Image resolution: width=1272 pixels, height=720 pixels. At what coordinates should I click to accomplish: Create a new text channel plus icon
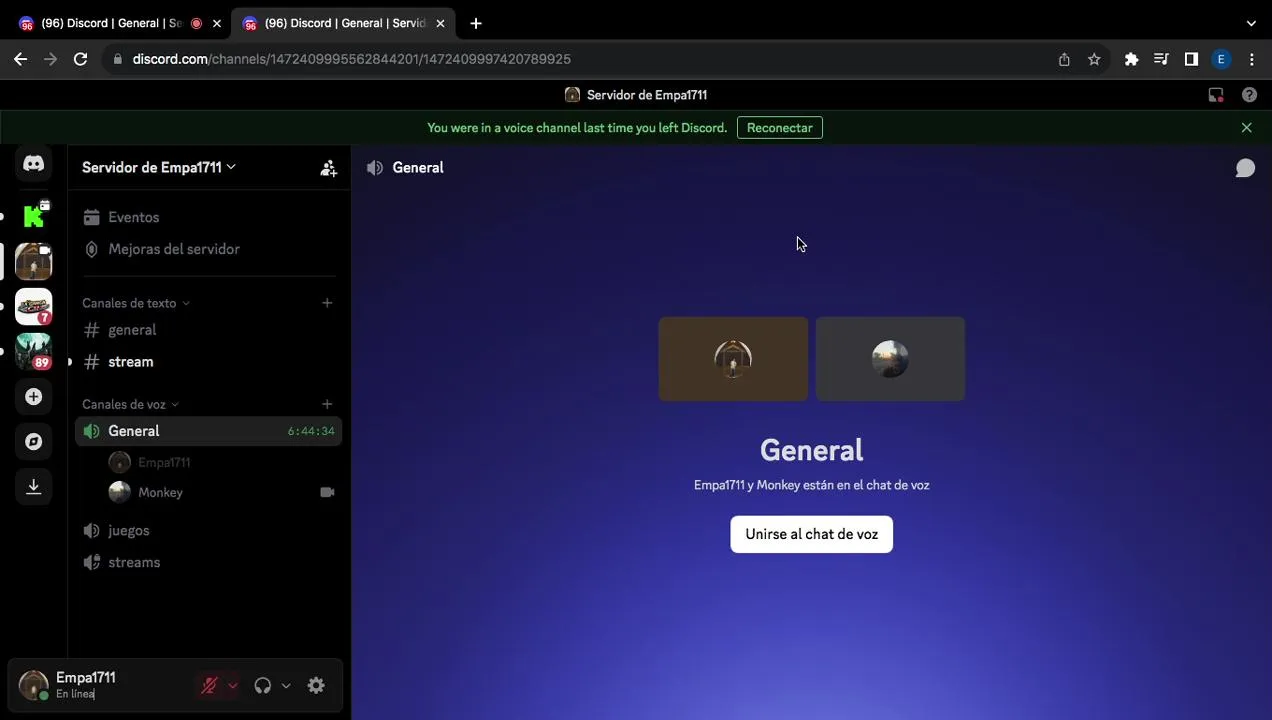pos(327,303)
